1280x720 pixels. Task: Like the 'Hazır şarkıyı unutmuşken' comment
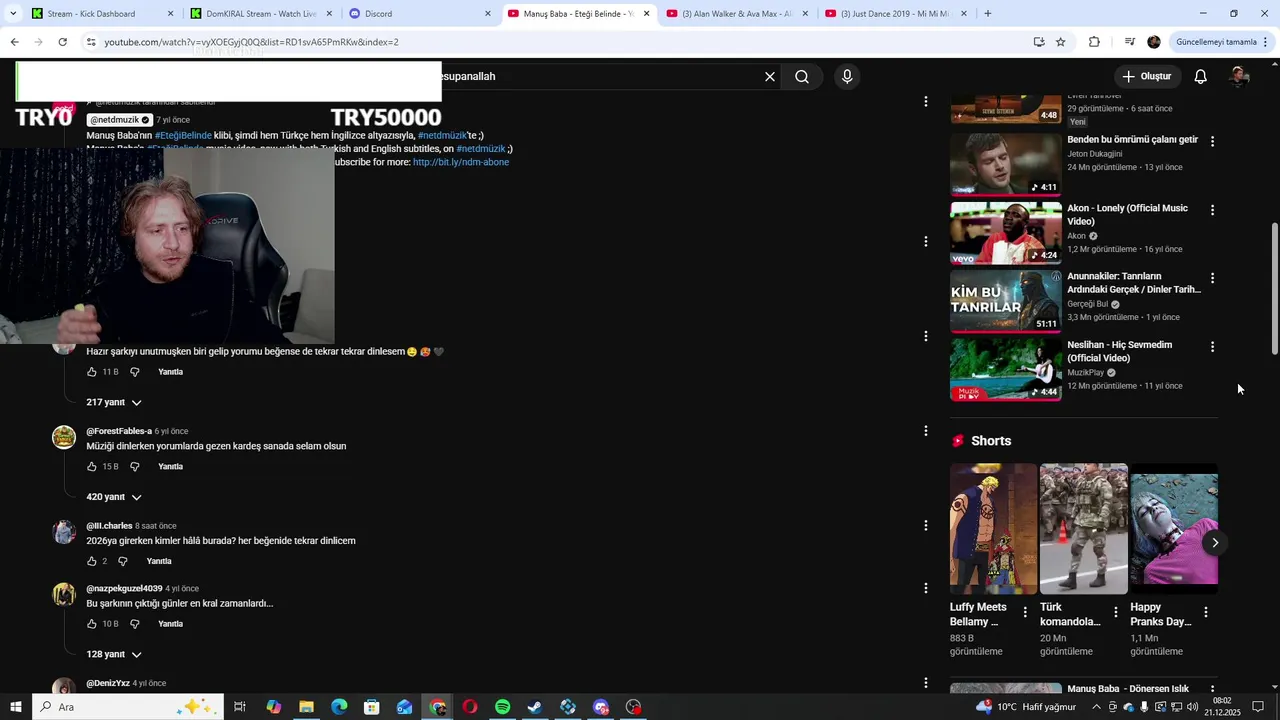point(92,372)
